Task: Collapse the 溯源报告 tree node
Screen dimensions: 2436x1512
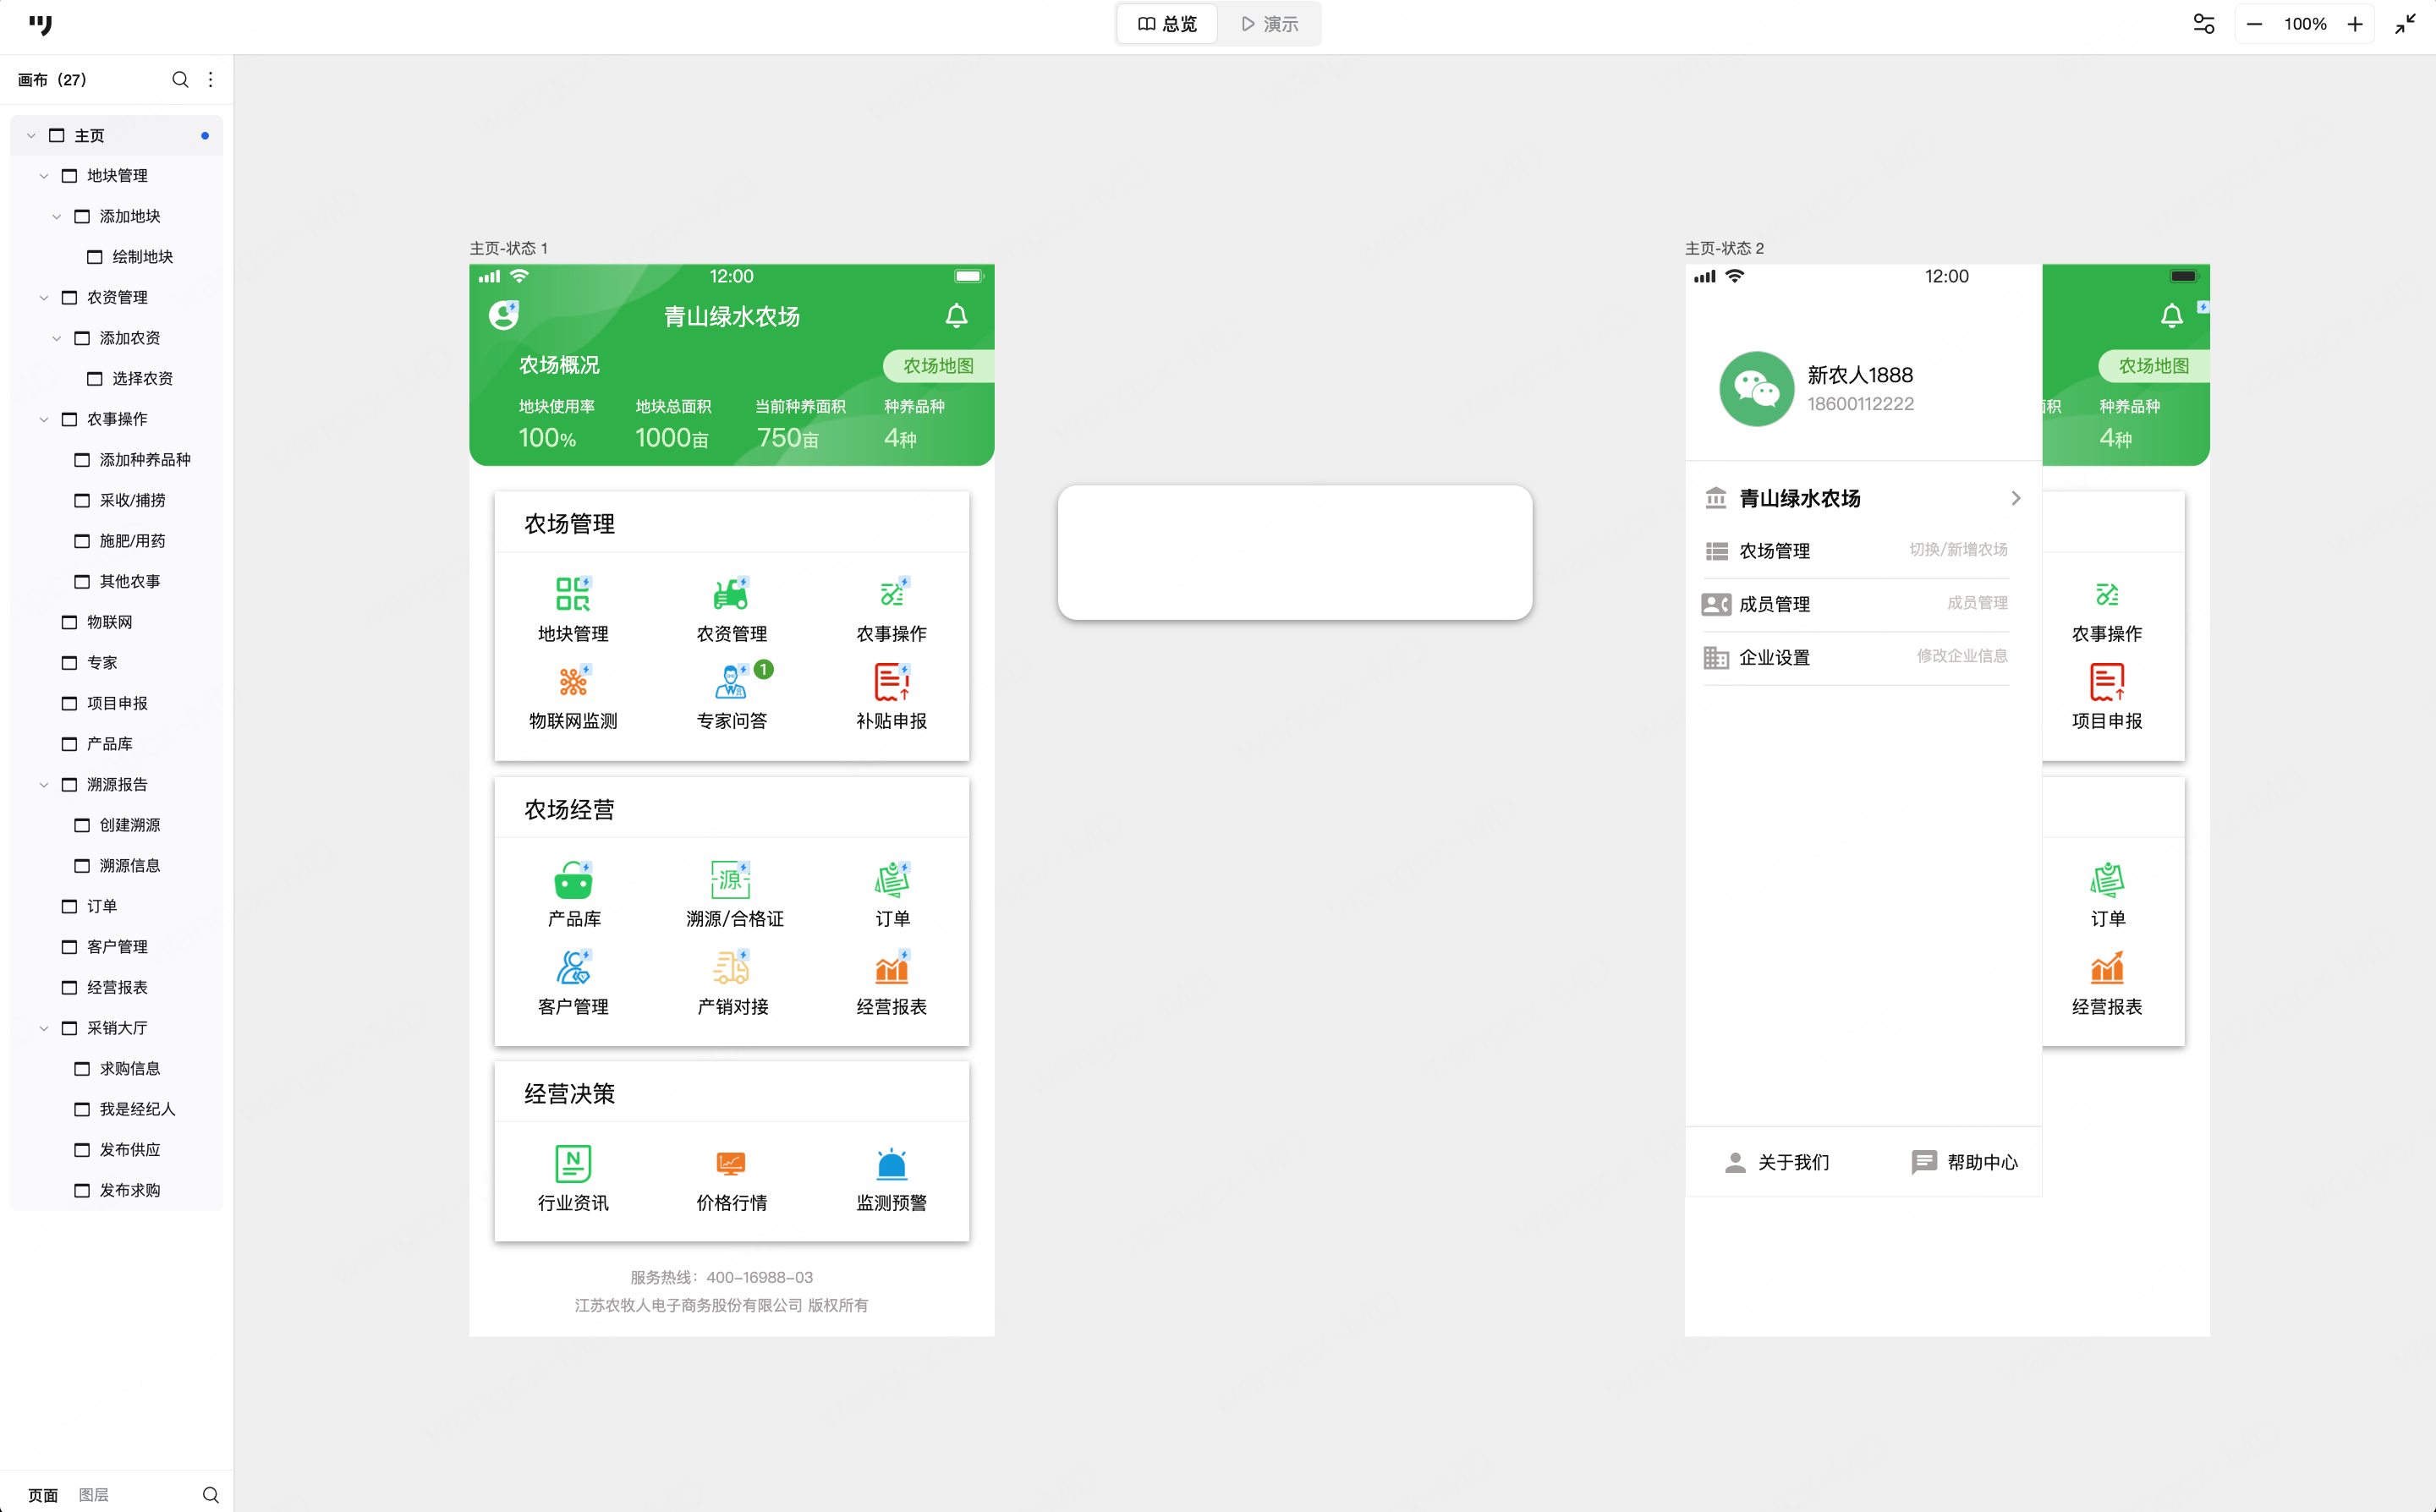Action: tap(44, 785)
